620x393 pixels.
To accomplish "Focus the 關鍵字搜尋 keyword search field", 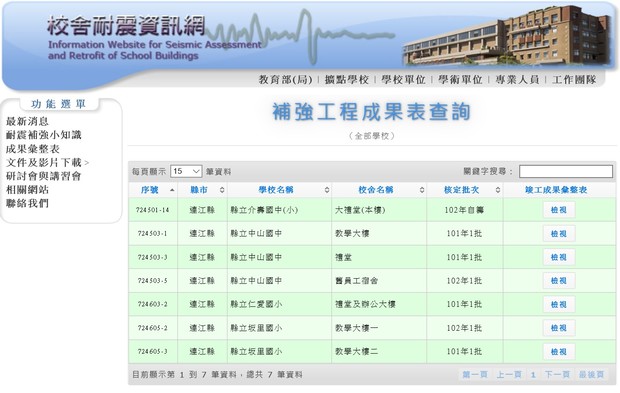I will [566, 171].
